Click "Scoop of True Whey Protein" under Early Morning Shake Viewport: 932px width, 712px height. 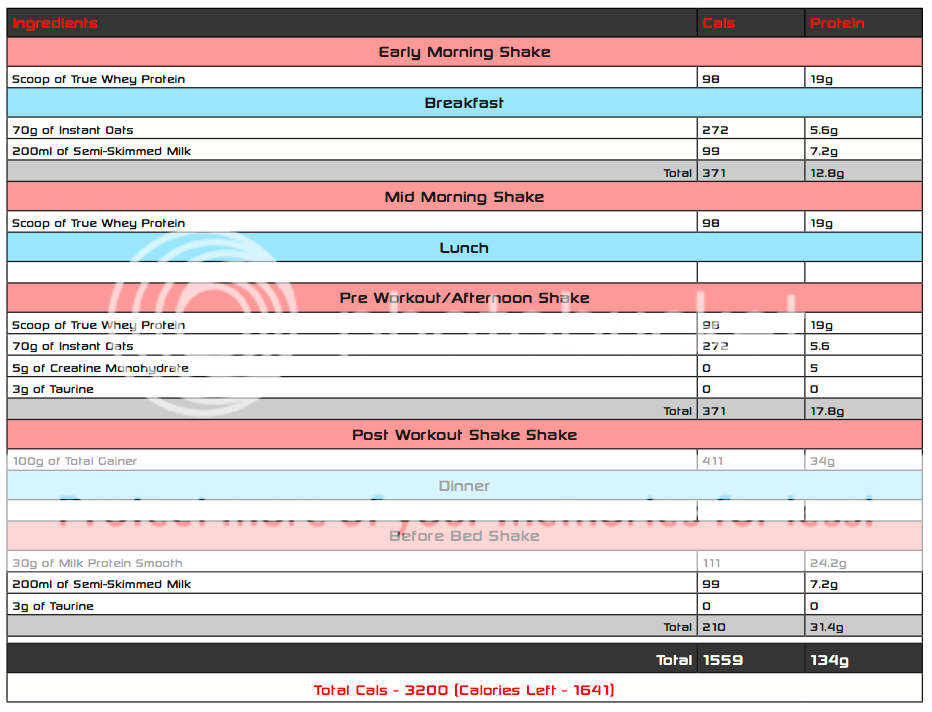point(99,79)
